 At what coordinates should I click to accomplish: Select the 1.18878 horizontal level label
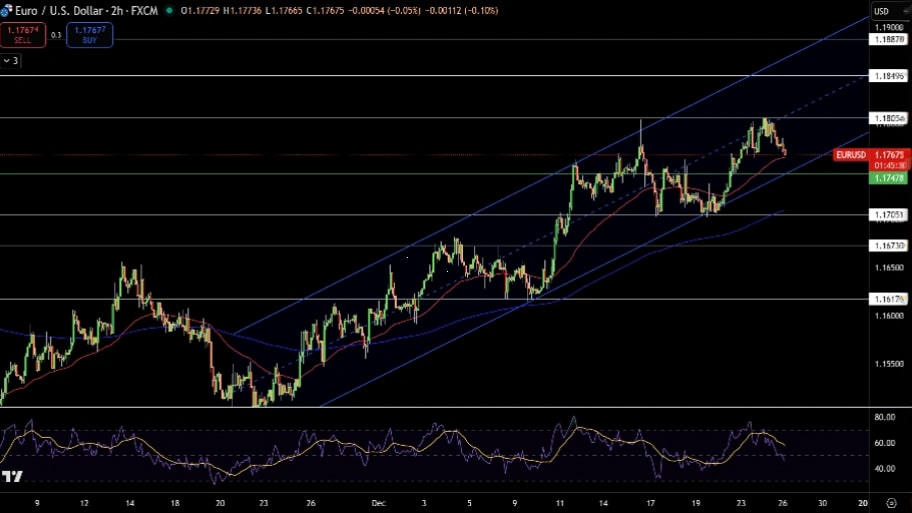click(889, 39)
